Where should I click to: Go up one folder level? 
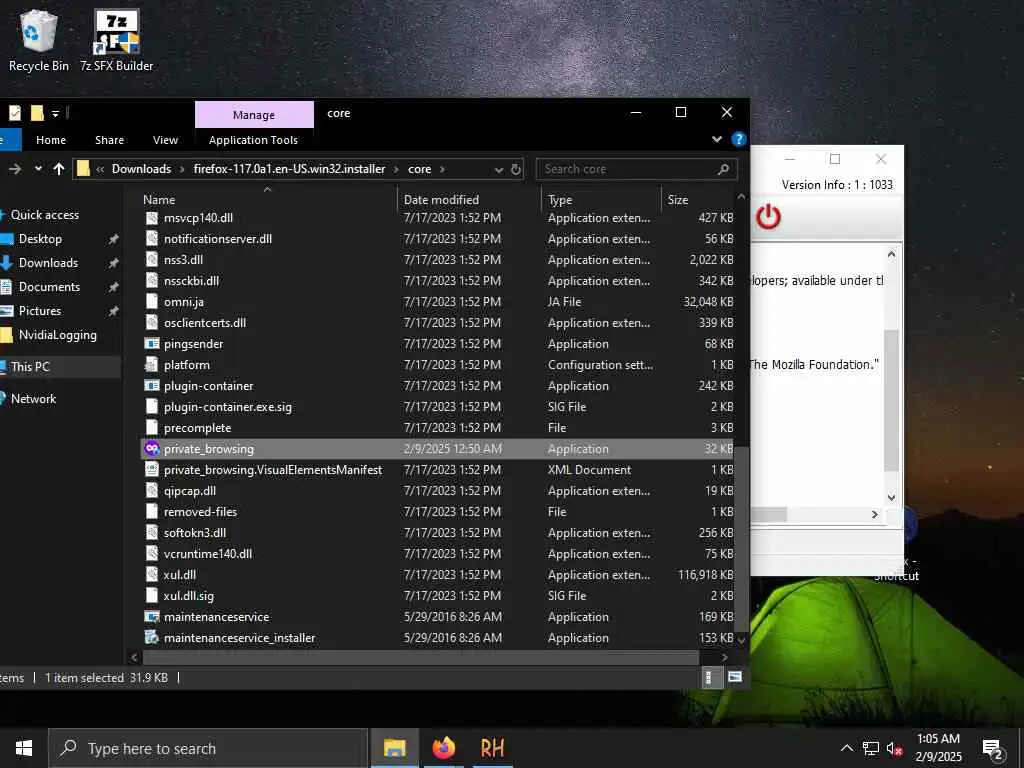[59, 169]
